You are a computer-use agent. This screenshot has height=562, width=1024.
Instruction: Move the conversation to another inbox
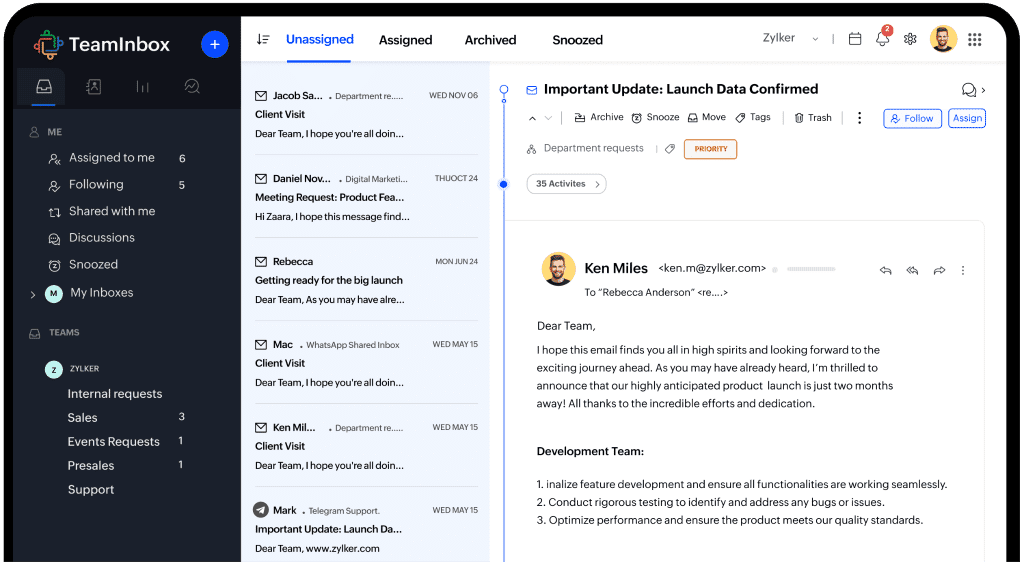click(x=707, y=117)
